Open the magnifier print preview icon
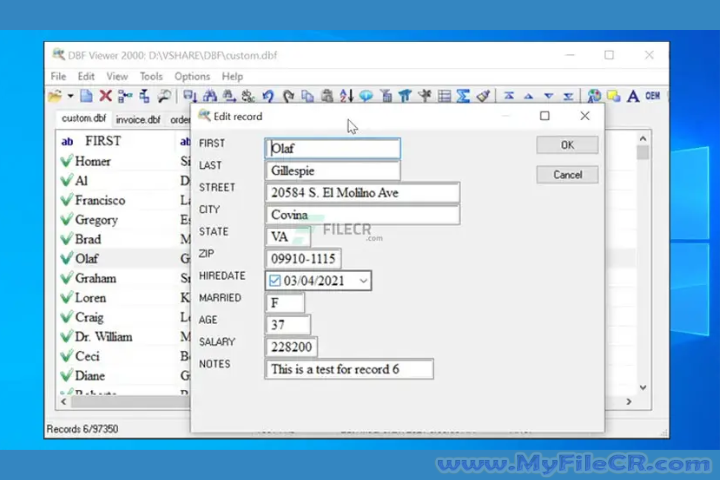Viewport: 720px width, 480px height. click(164, 96)
